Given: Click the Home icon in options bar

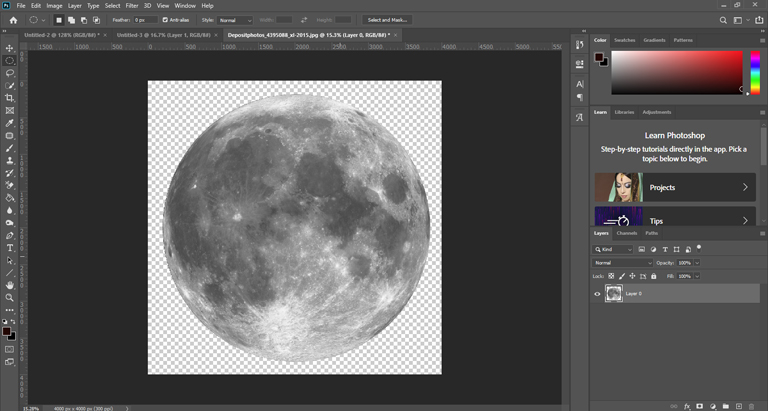Looking at the screenshot, I should tap(13, 20).
